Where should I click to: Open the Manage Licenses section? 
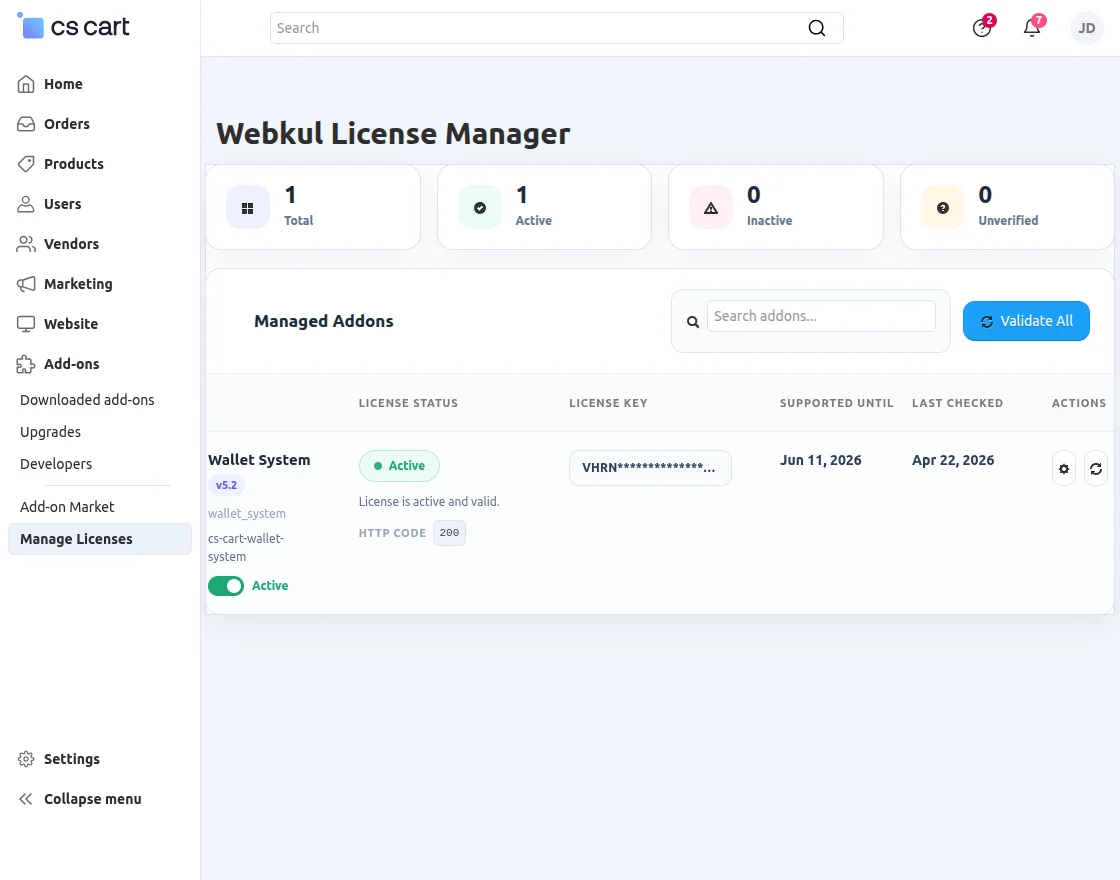[x=76, y=539]
